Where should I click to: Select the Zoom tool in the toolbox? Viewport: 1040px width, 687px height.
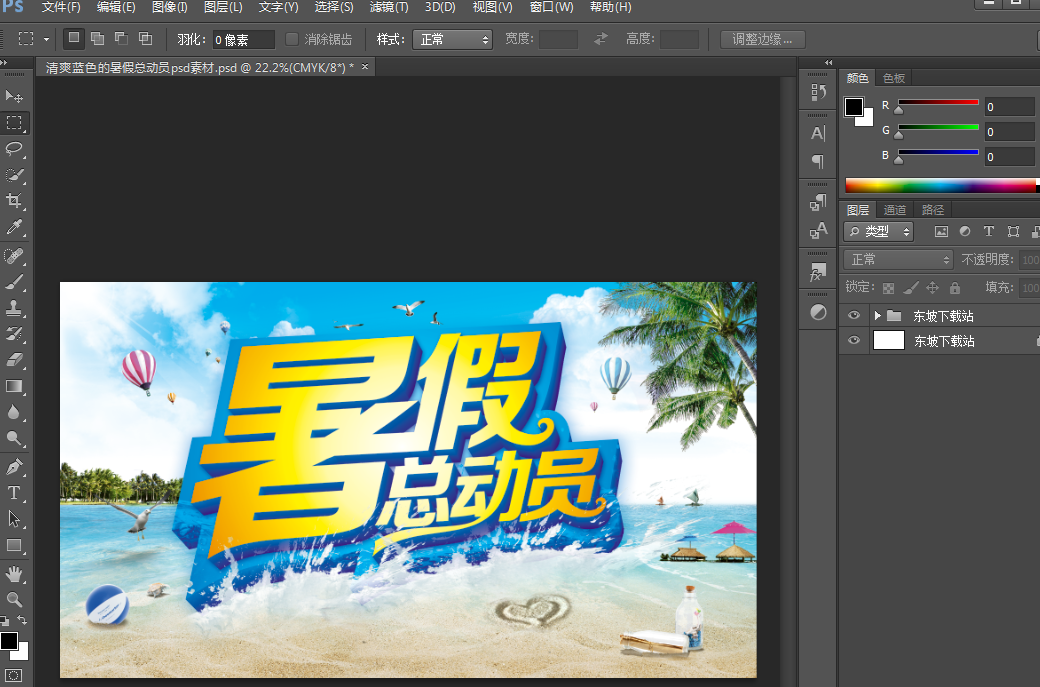tap(14, 599)
